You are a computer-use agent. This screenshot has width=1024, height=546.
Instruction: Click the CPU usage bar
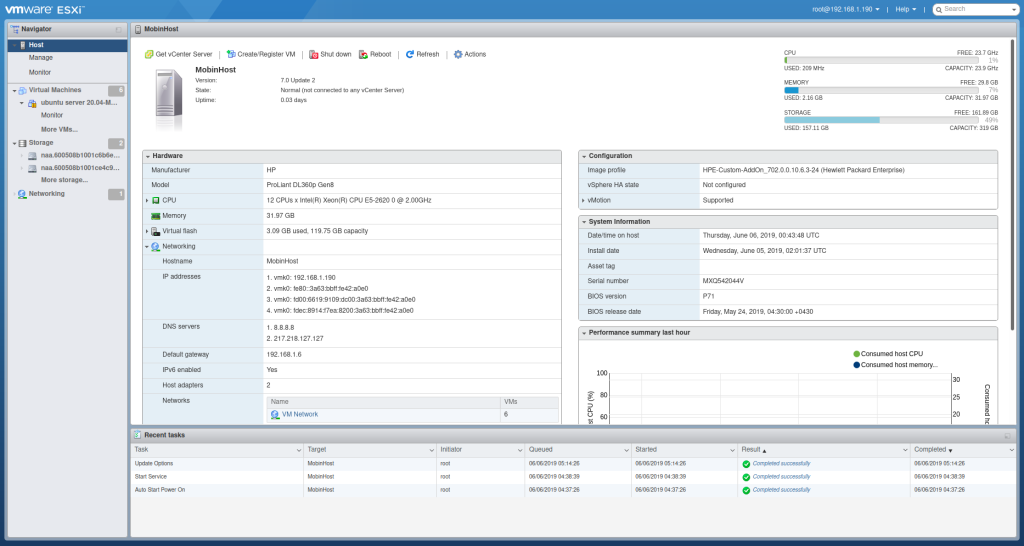tap(881, 60)
